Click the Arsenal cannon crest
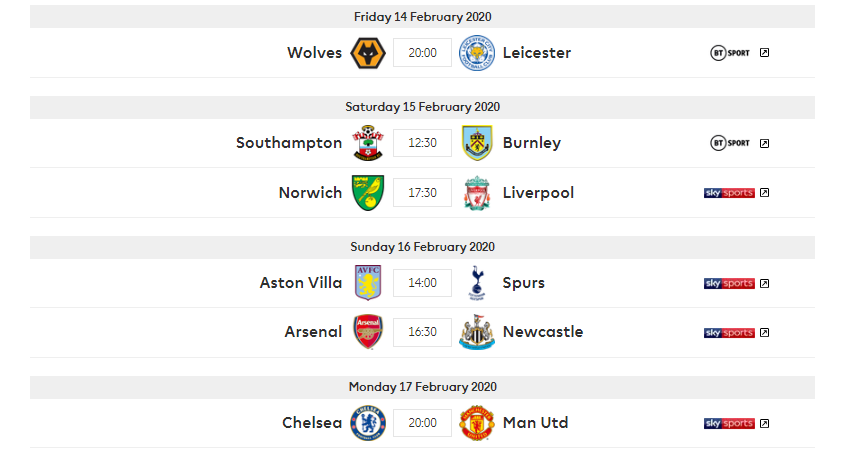846x461 pixels. coord(368,332)
